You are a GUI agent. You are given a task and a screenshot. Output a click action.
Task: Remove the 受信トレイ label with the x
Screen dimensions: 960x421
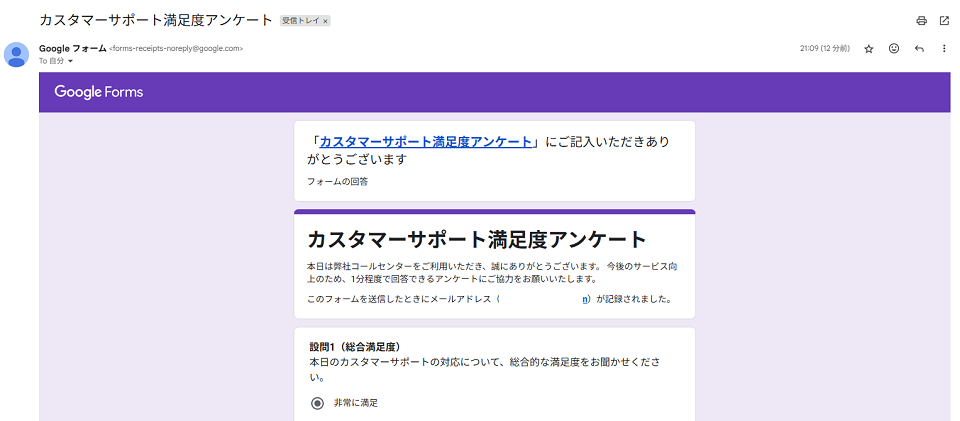[326, 21]
